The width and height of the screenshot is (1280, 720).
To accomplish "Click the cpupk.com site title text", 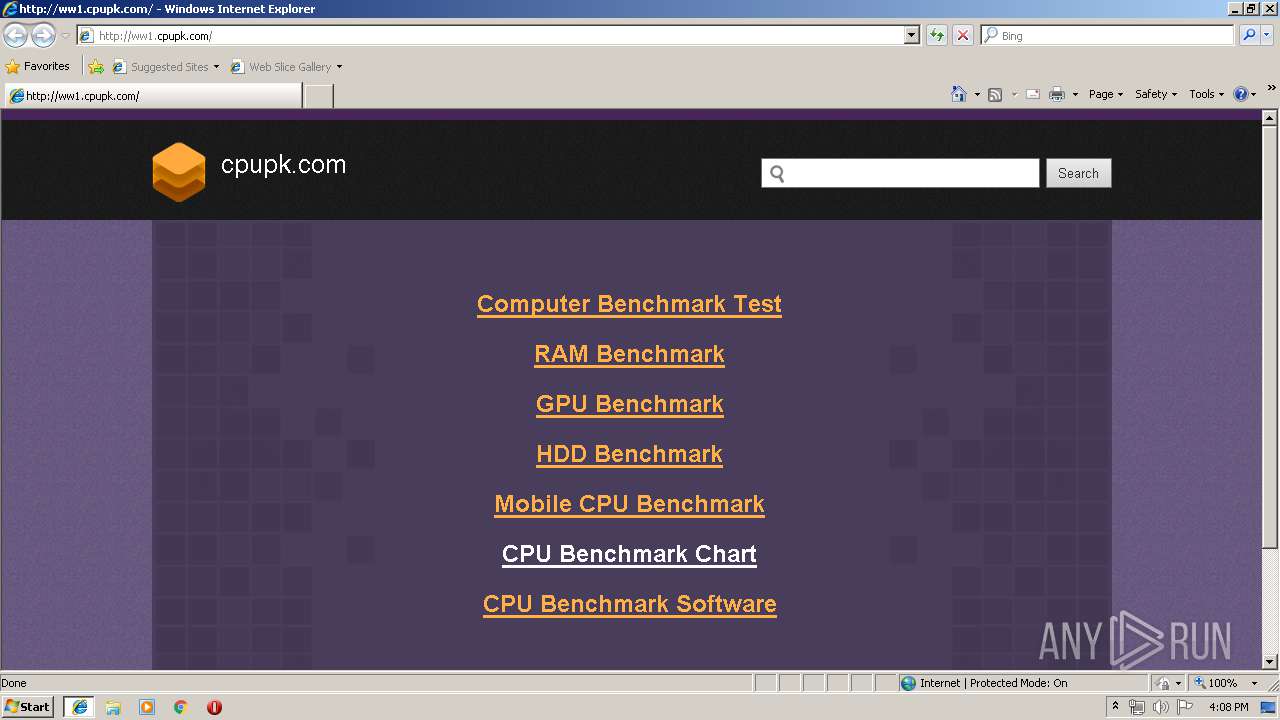I will coord(283,165).
